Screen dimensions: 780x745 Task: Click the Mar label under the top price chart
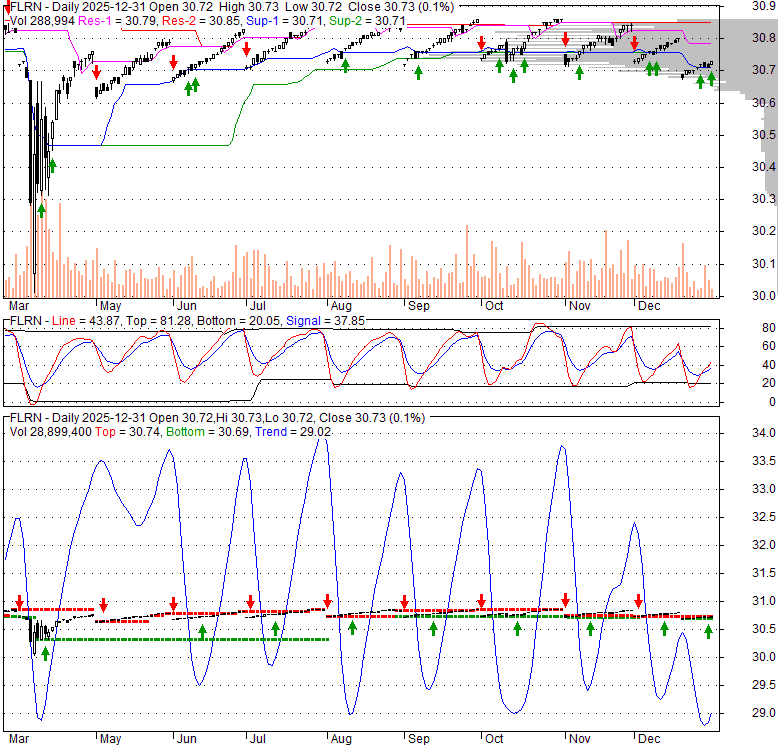click(18, 305)
